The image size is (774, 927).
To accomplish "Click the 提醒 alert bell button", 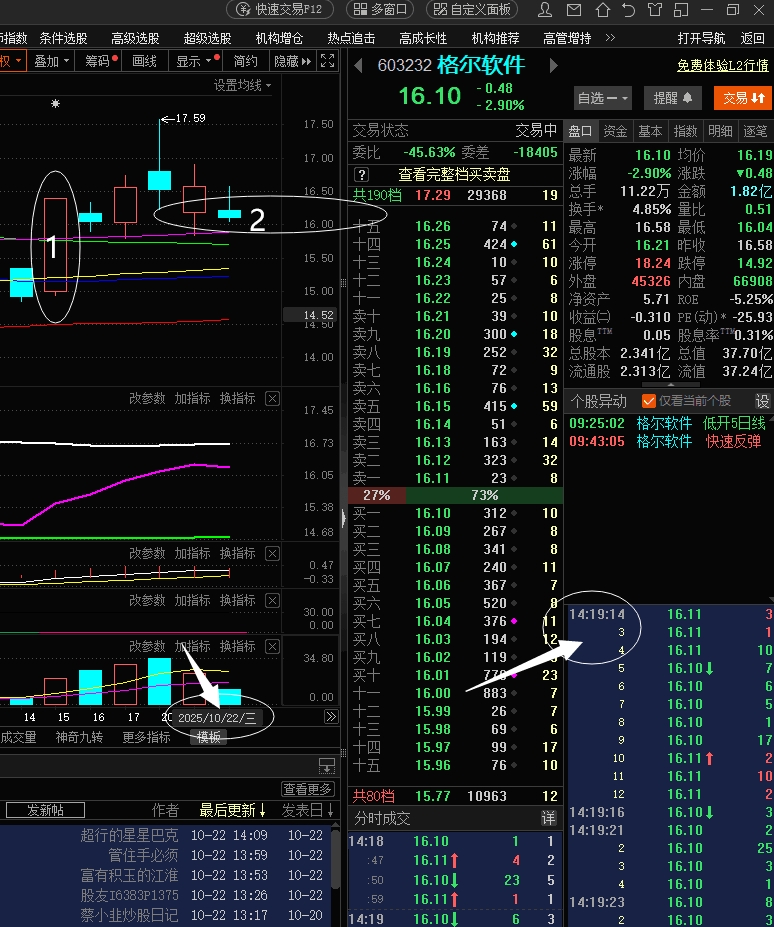I will [673, 98].
